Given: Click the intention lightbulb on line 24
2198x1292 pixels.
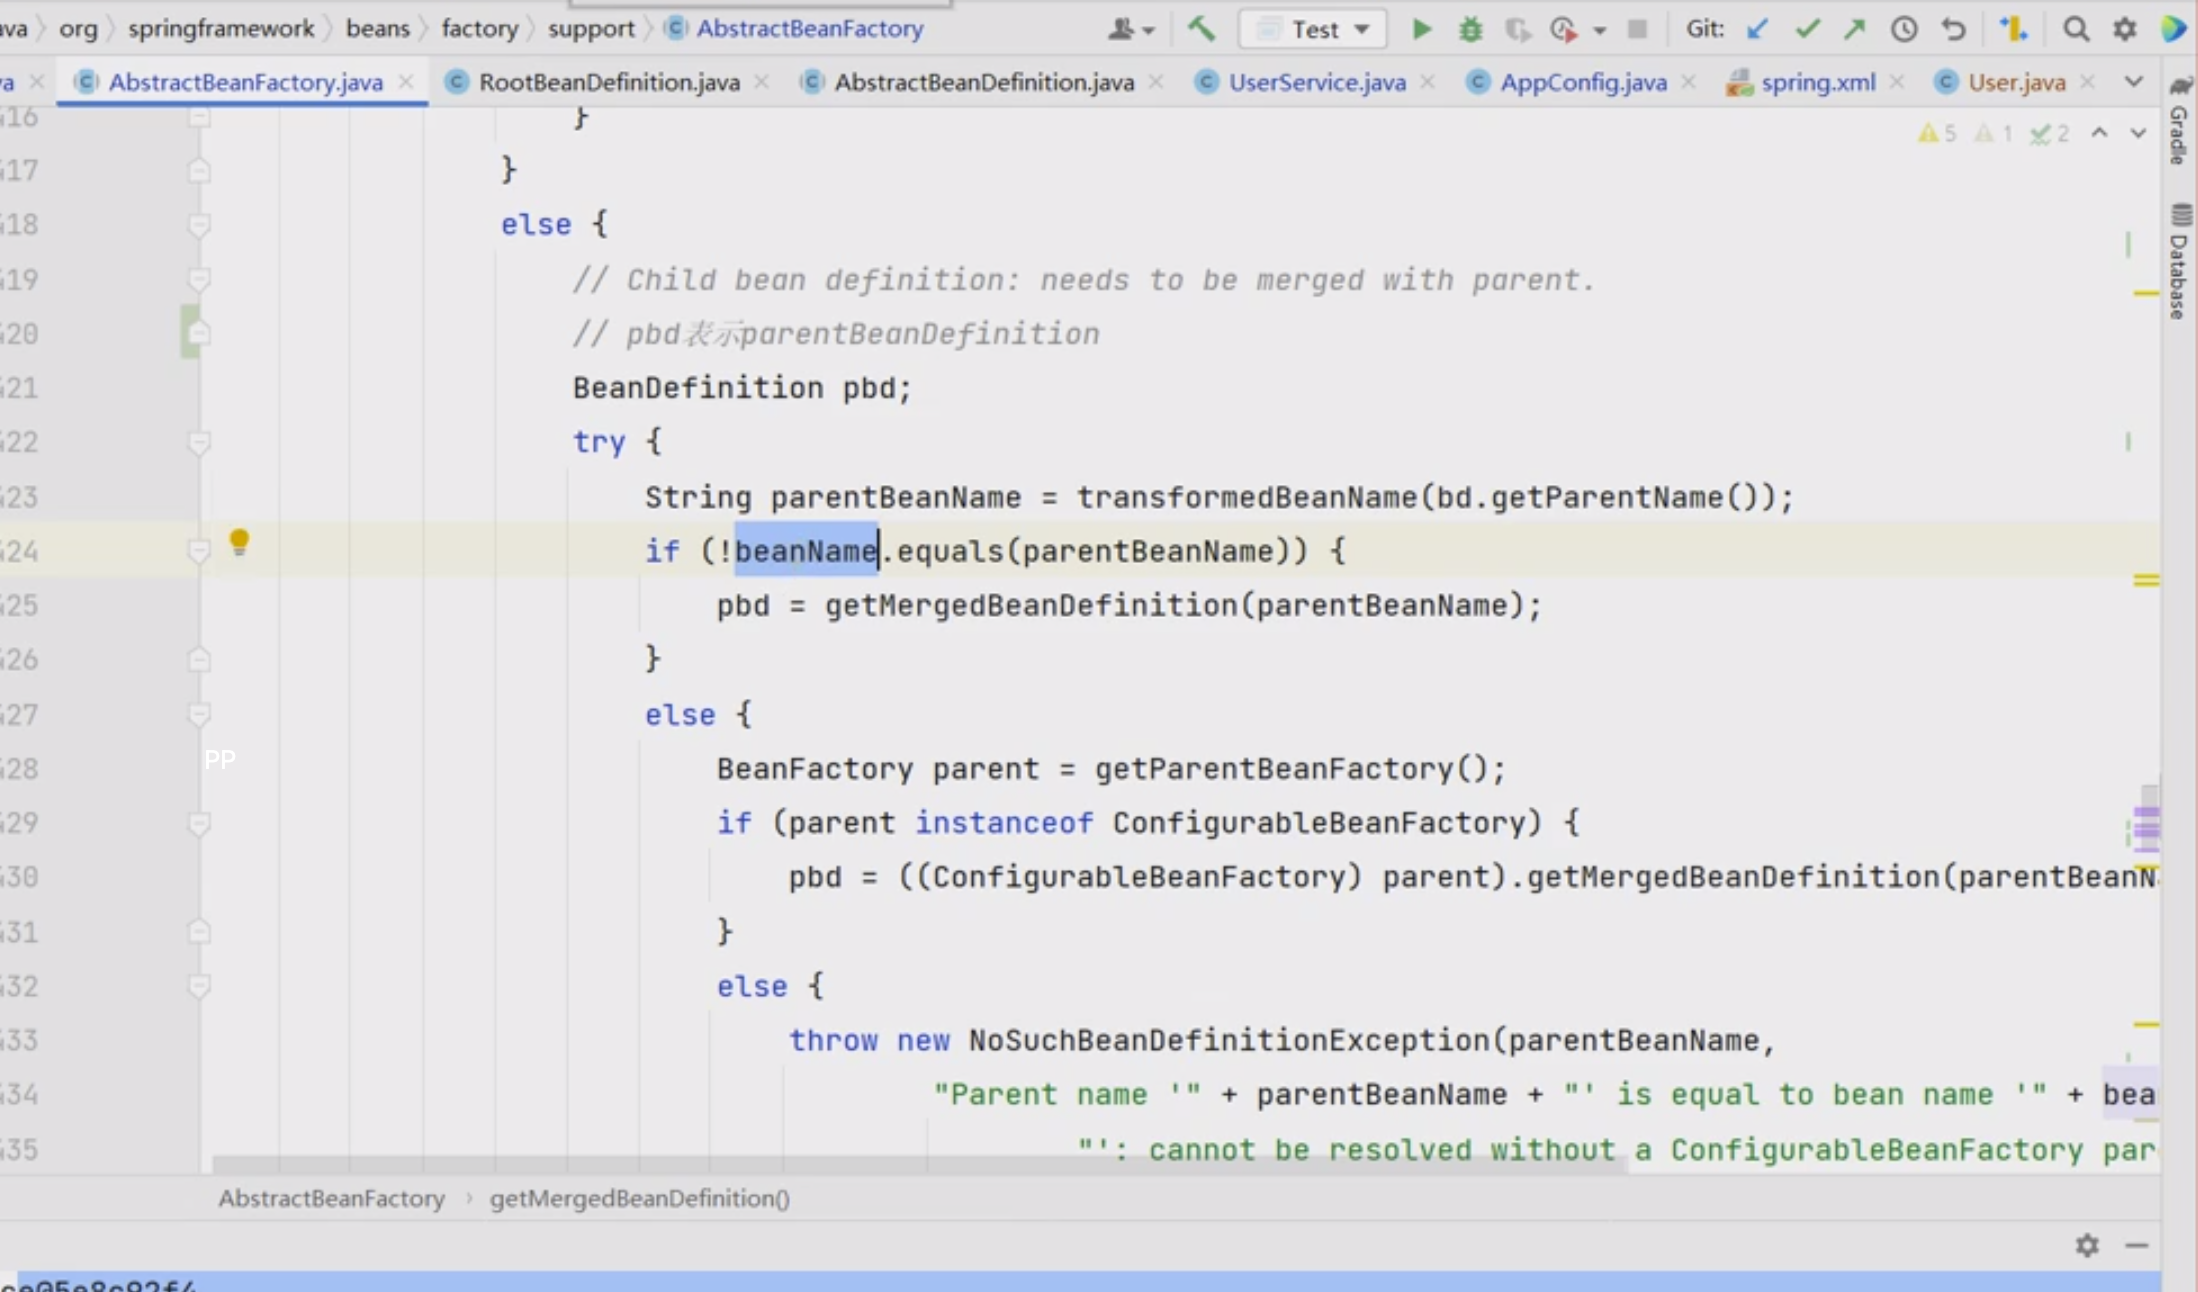Looking at the screenshot, I should (x=239, y=542).
